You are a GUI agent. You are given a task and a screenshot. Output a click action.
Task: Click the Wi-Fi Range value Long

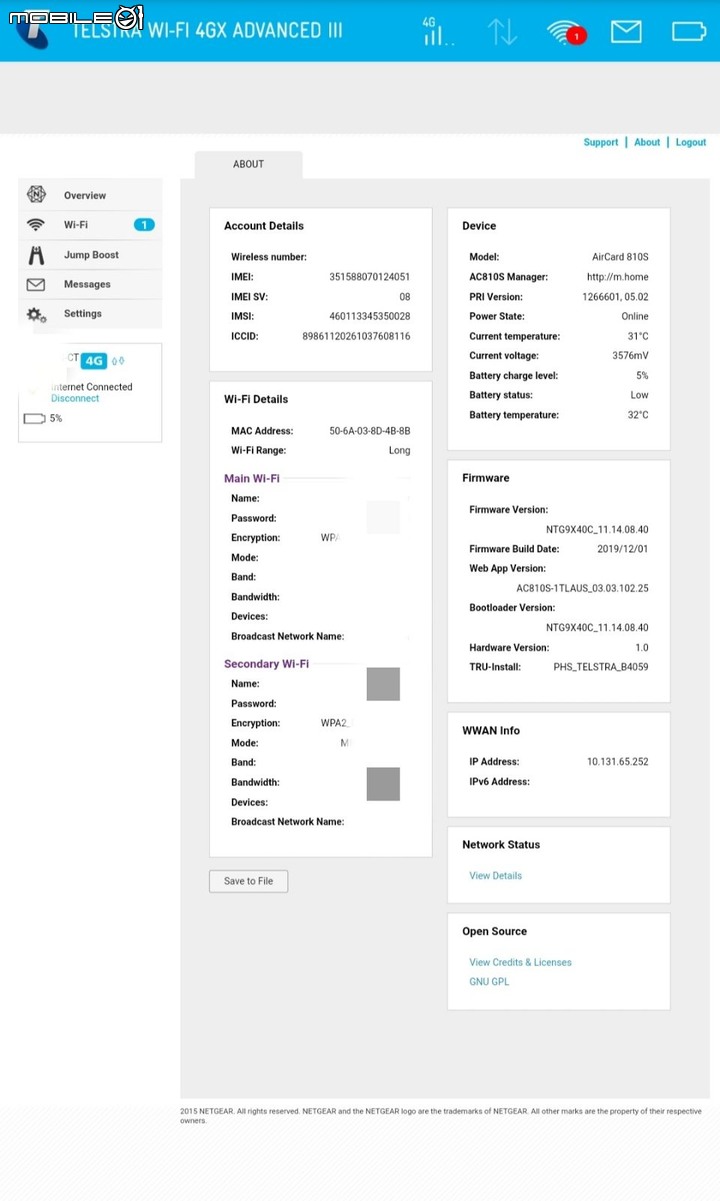pyautogui.click(x=399, y=451)
